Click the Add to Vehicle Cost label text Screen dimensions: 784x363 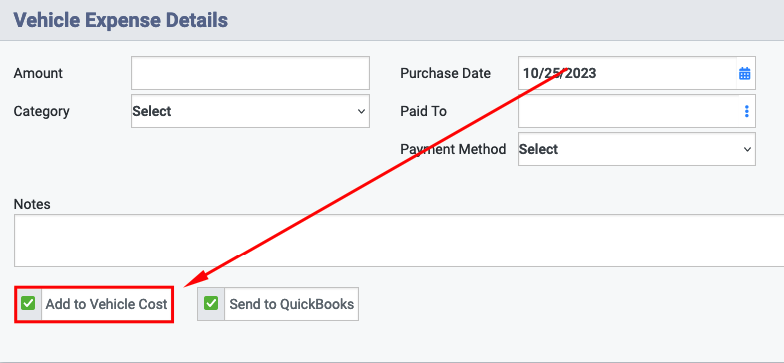pos(106,304)
